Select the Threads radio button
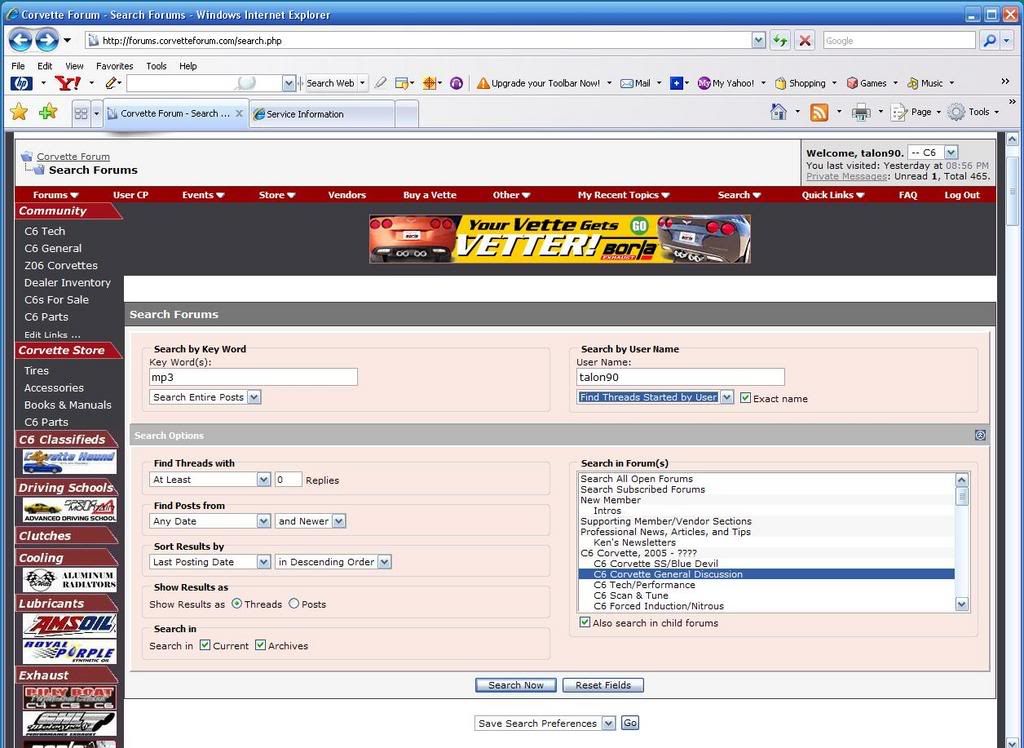The width and height of the screenshot is (1024, 748). [x=237, y=604]
